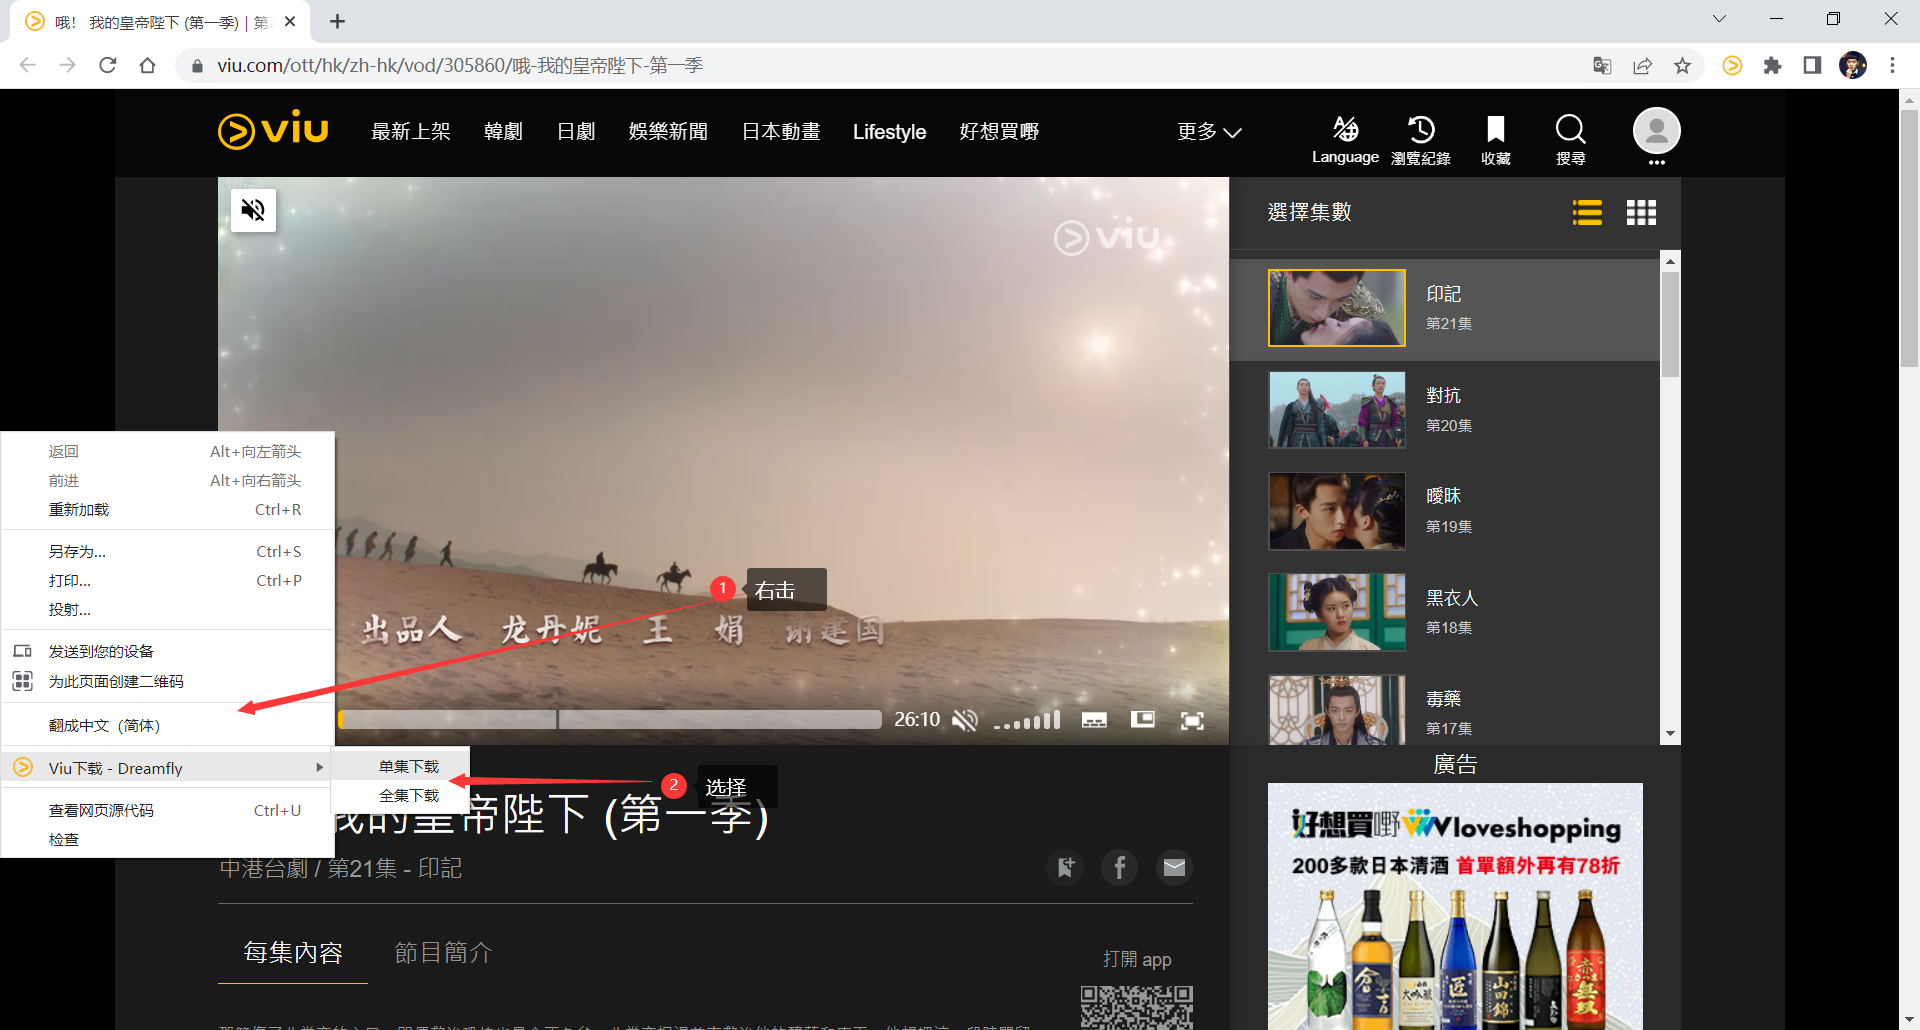Choose 发送到您的设备 in the context menu

(168, 652)
